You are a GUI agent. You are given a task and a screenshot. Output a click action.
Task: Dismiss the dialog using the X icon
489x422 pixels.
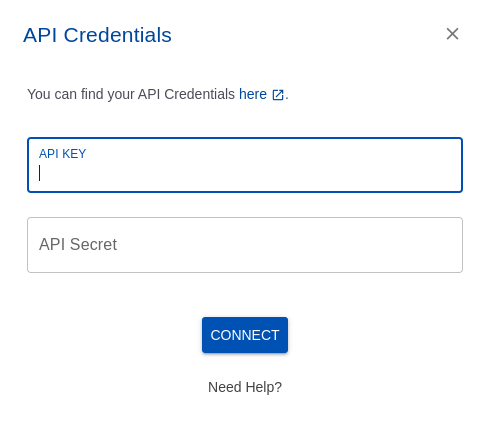[452, 34]
